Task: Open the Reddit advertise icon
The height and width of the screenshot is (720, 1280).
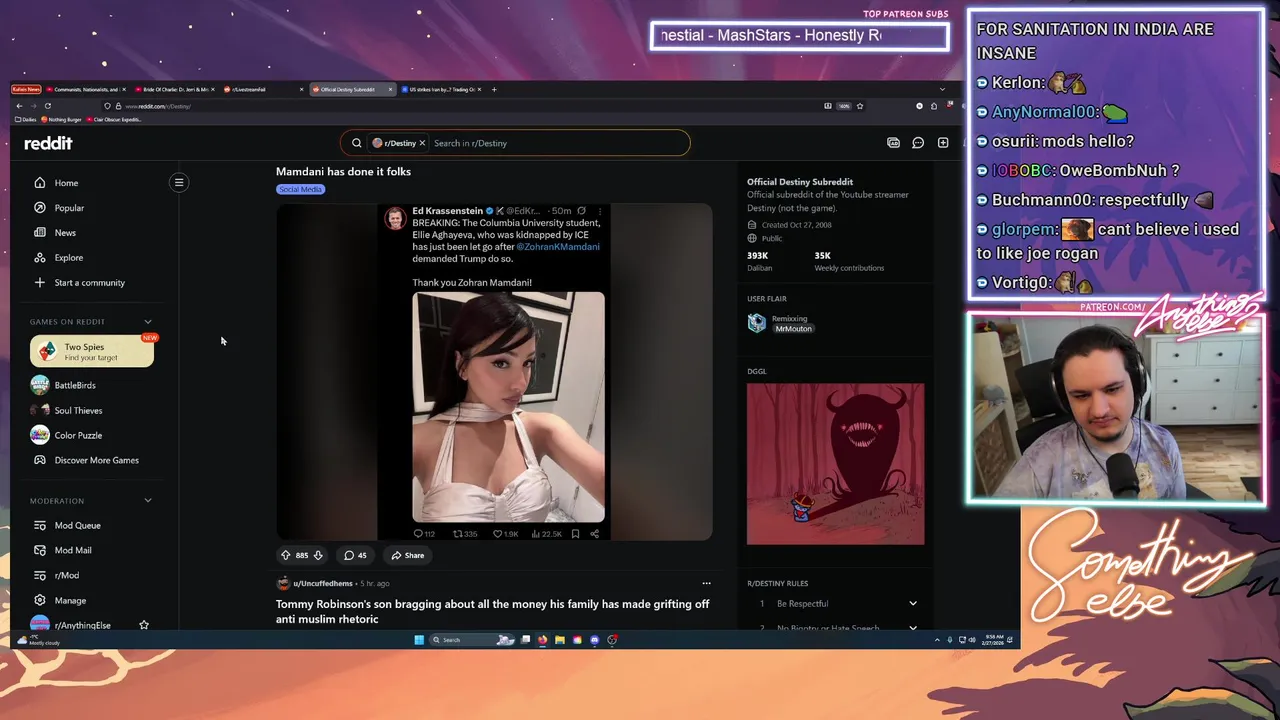Action: [x=893, y=143]
